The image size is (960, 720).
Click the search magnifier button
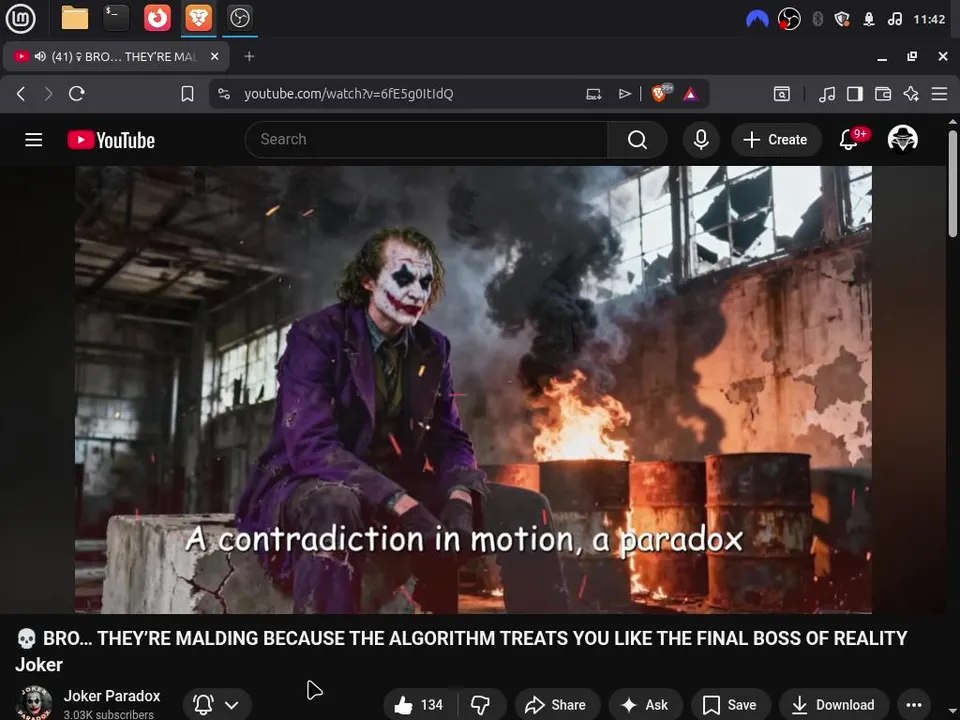(x=637, y=140)
